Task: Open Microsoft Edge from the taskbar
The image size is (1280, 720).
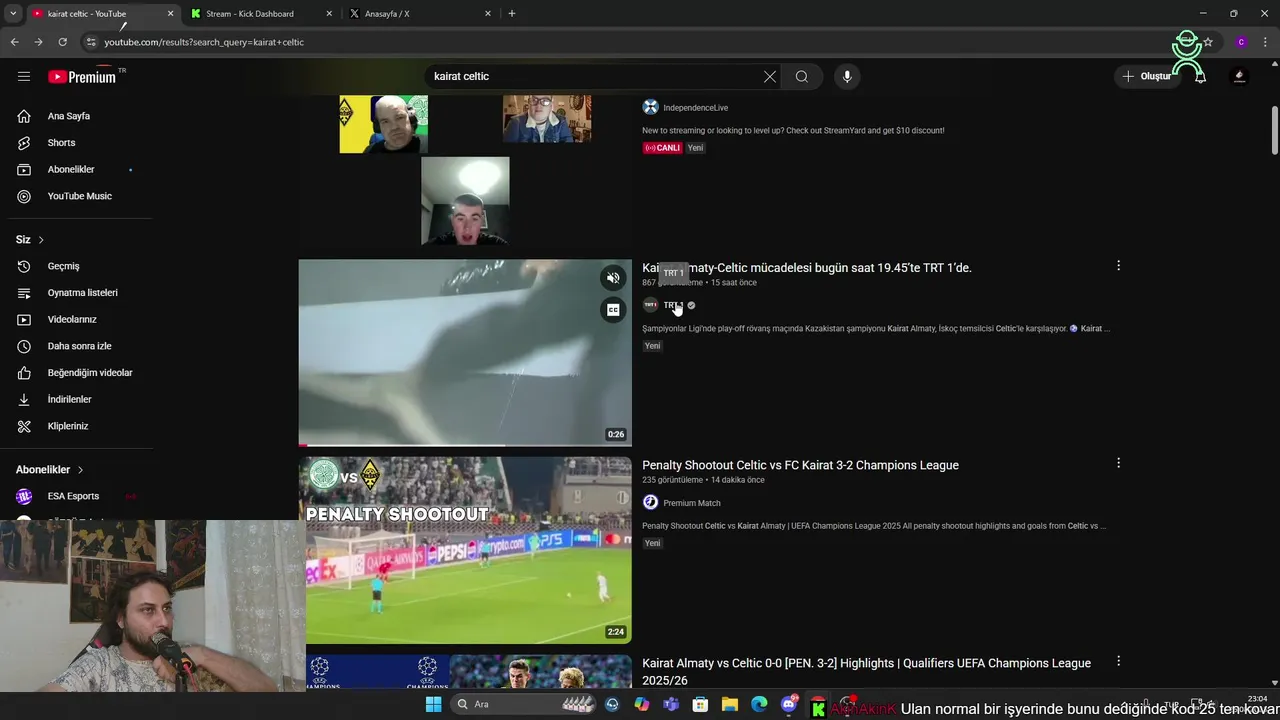Action: (x=759, y=704)
